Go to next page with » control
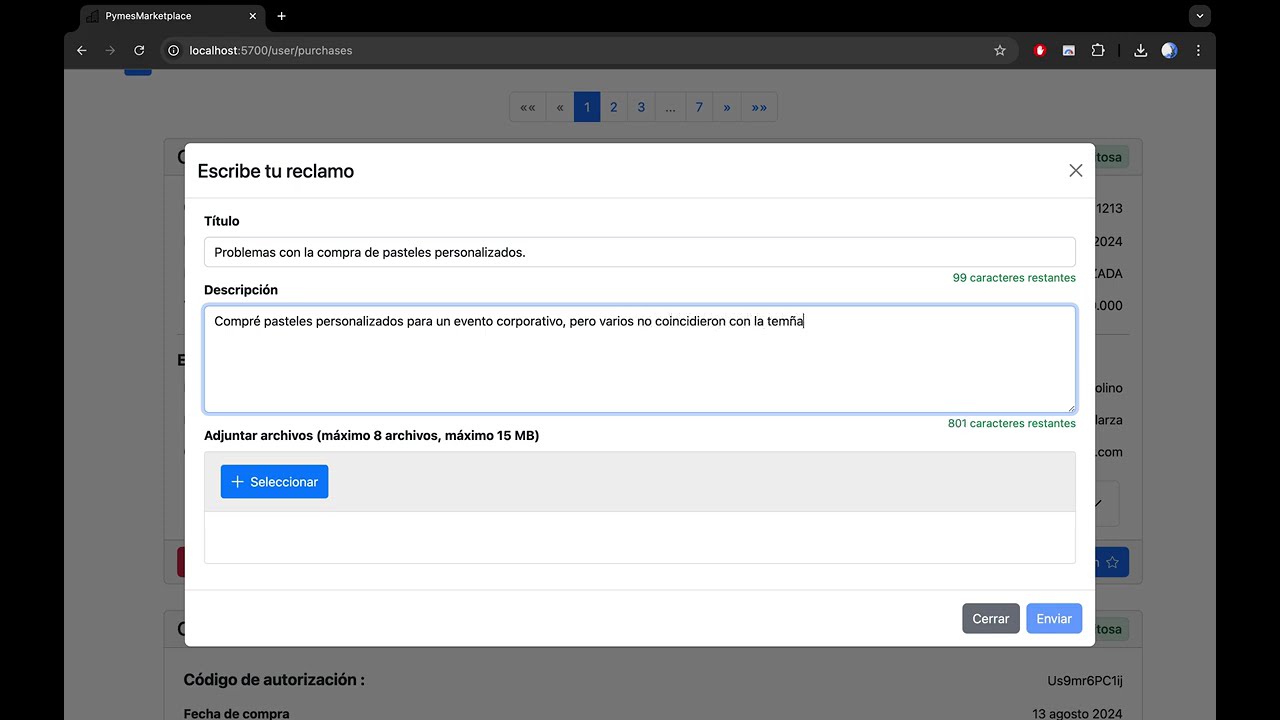Viewport: 1280px width, 720px height. coord(727,107)
